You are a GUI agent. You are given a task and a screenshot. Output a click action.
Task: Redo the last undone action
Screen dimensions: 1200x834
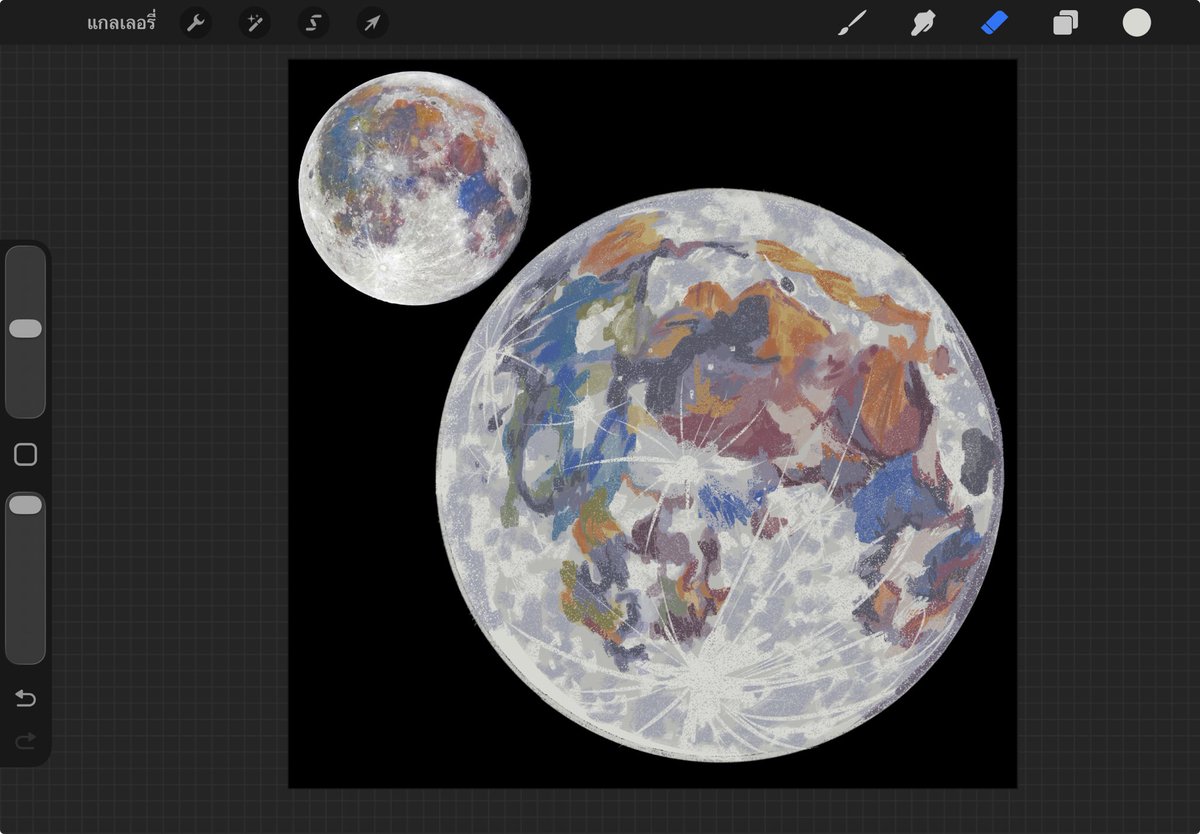25,741
